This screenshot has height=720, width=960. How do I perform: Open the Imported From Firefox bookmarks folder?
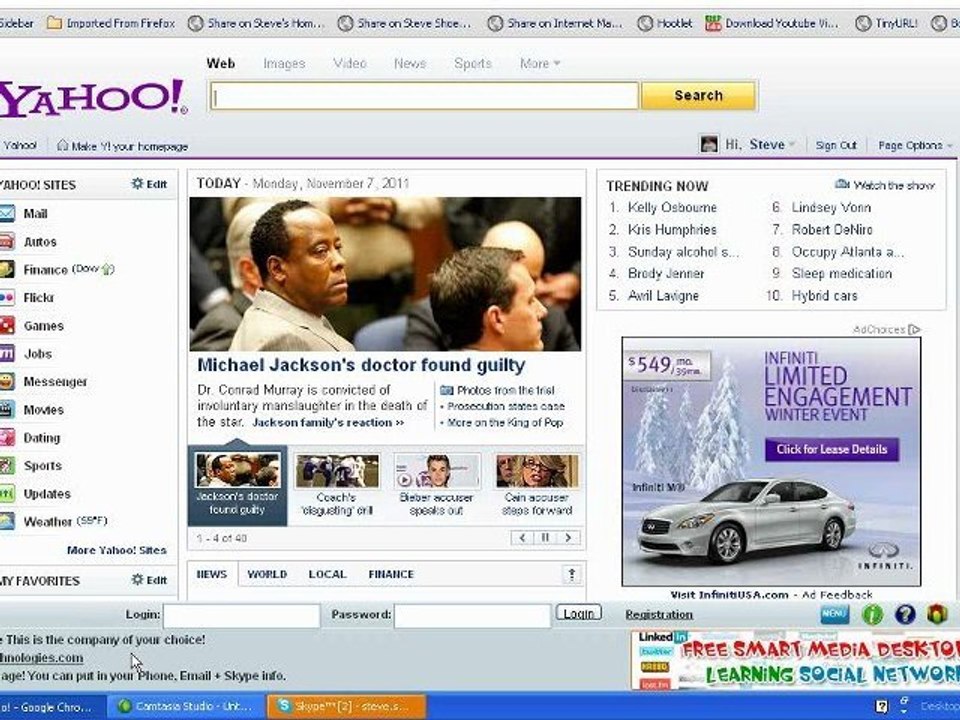(111, 23)
